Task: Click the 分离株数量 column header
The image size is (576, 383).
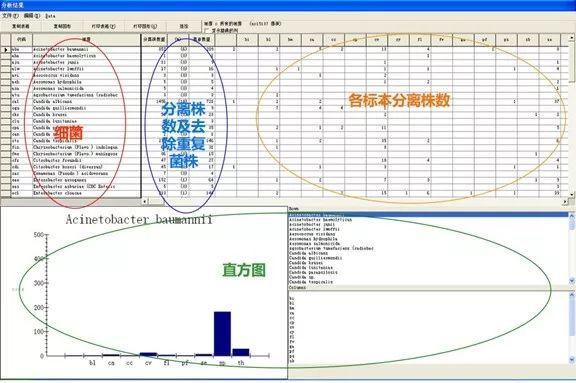Action: [154, 39]
